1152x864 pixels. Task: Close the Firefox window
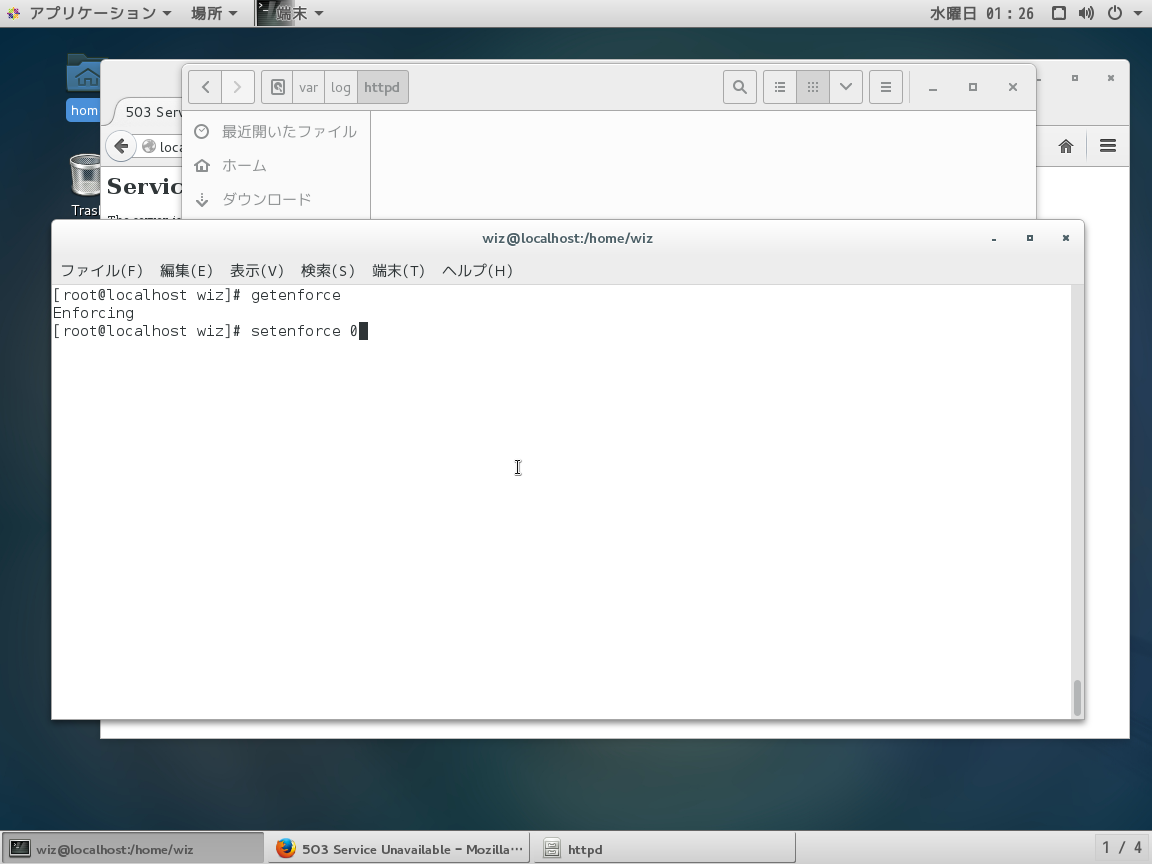1111,78
